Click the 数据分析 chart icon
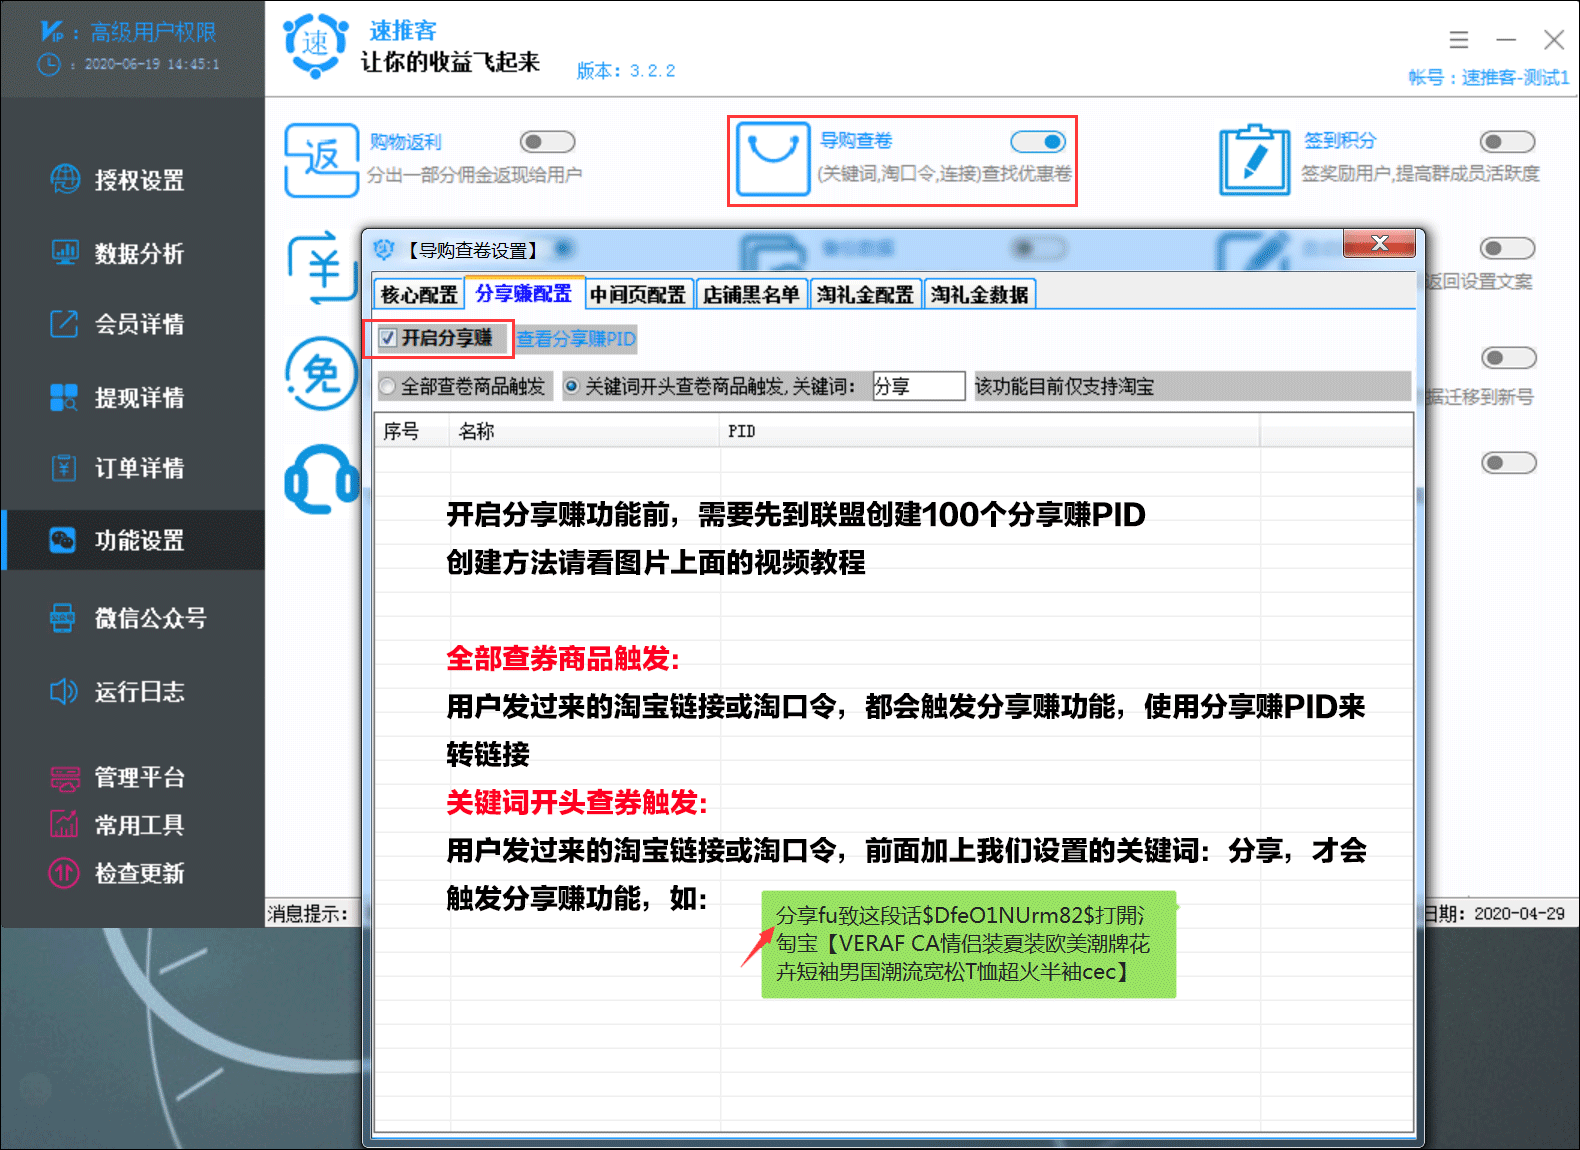Viewport: 1580px width, 1150px height. point(65,252)
